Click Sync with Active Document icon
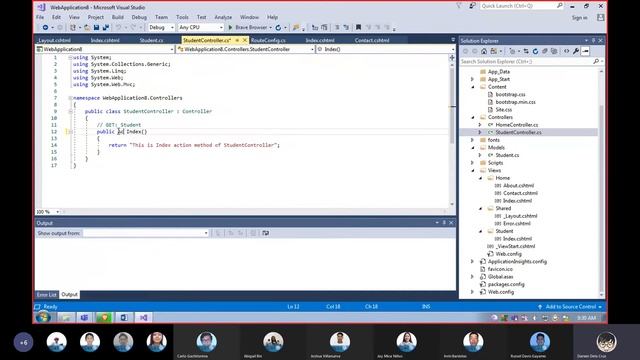 (526, 51)
